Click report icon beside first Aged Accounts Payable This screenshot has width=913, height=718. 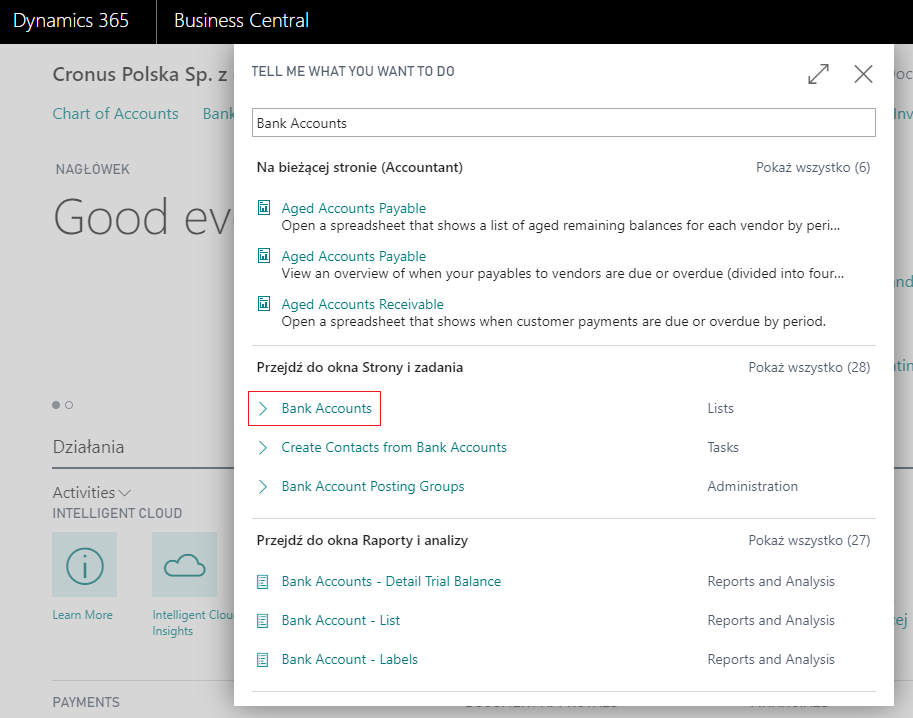pyautogui.click(x=264, y=207)
